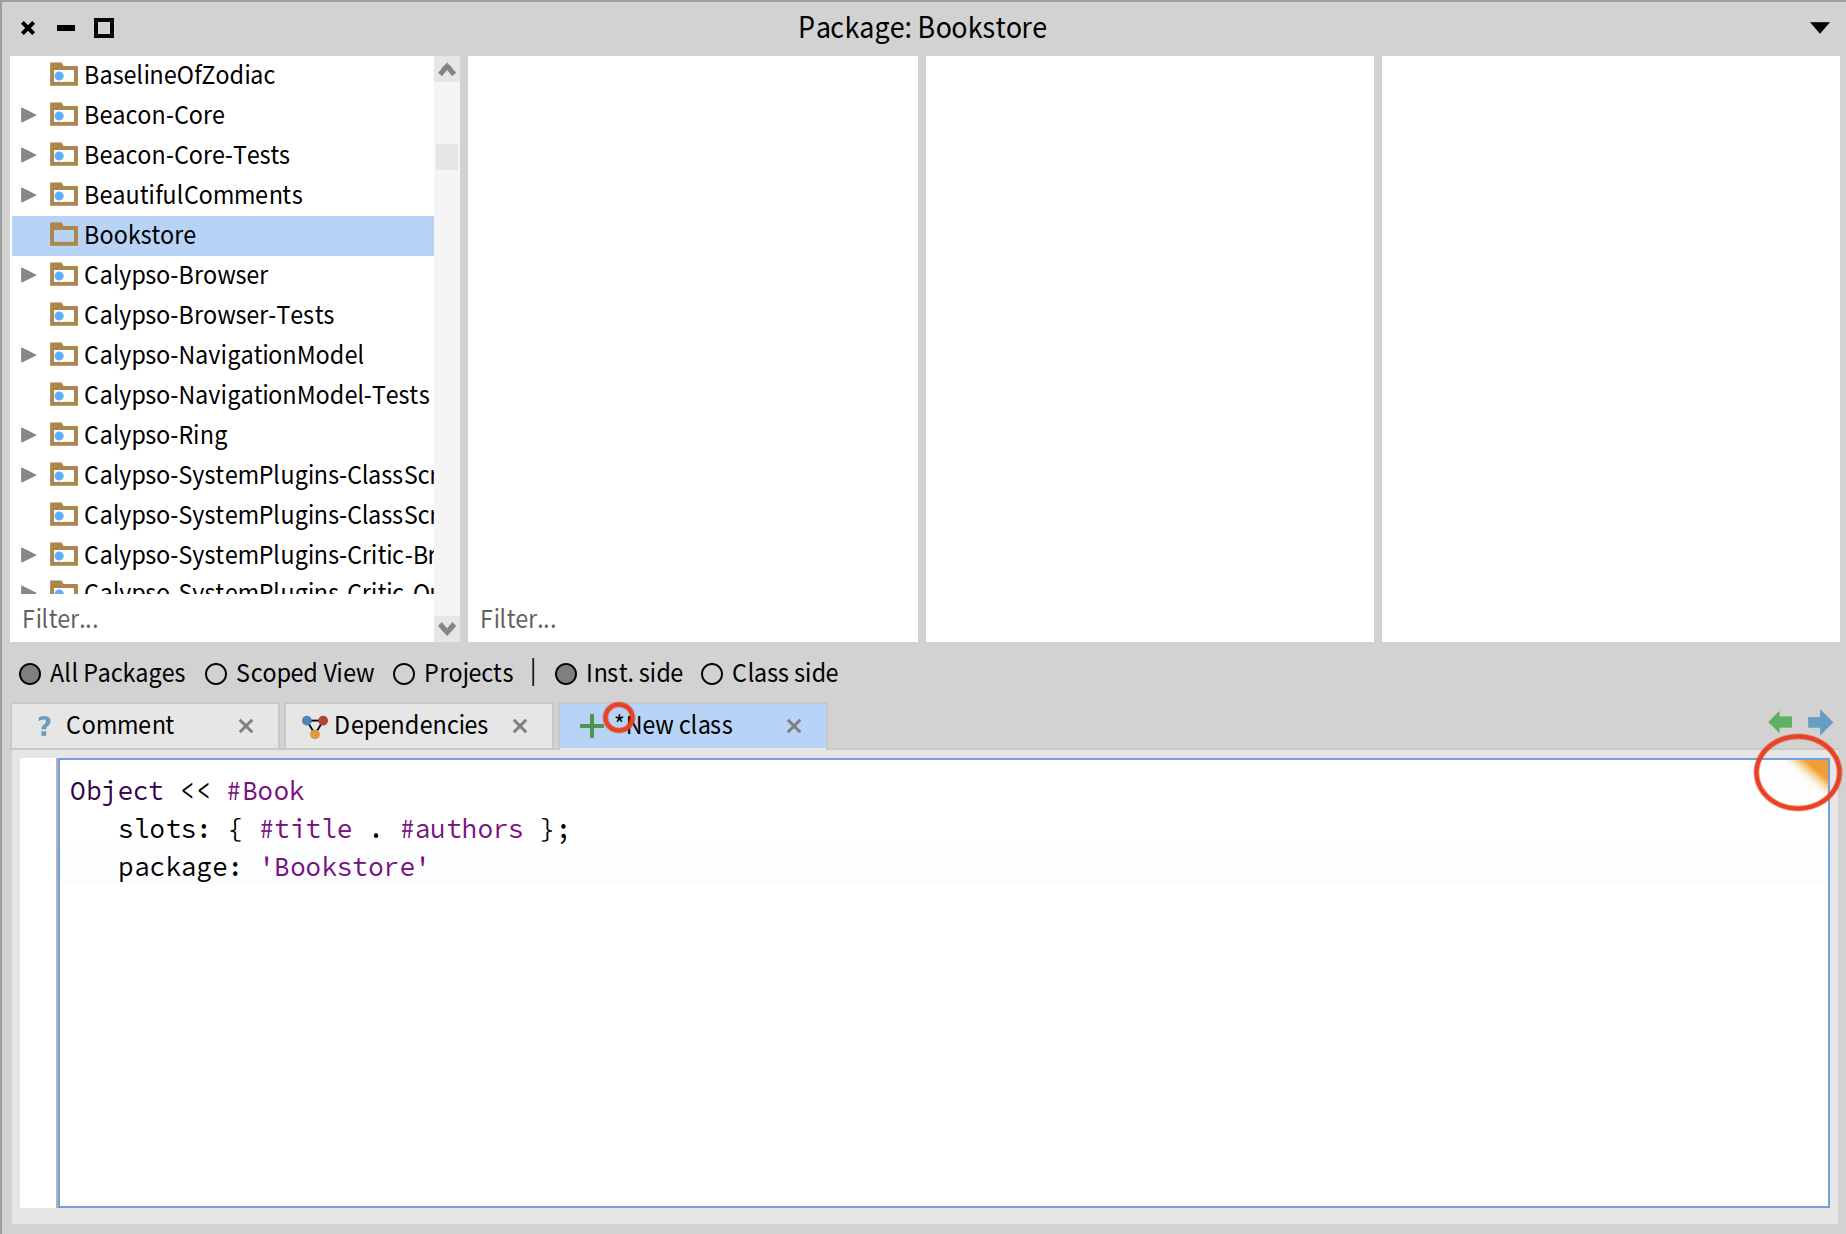Open the Dependencies tab

coord(410,726)
